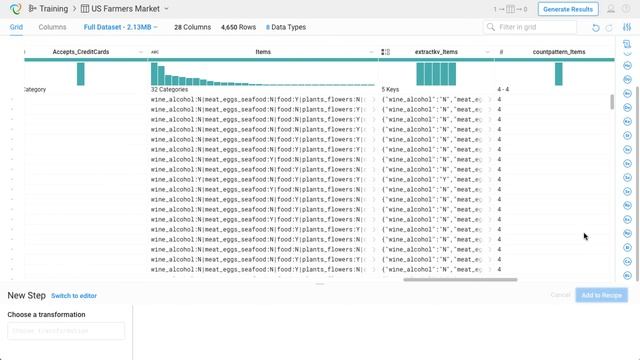
Task: Click the Accepts_CreditCards histogram bar
Action: (80, 74)
